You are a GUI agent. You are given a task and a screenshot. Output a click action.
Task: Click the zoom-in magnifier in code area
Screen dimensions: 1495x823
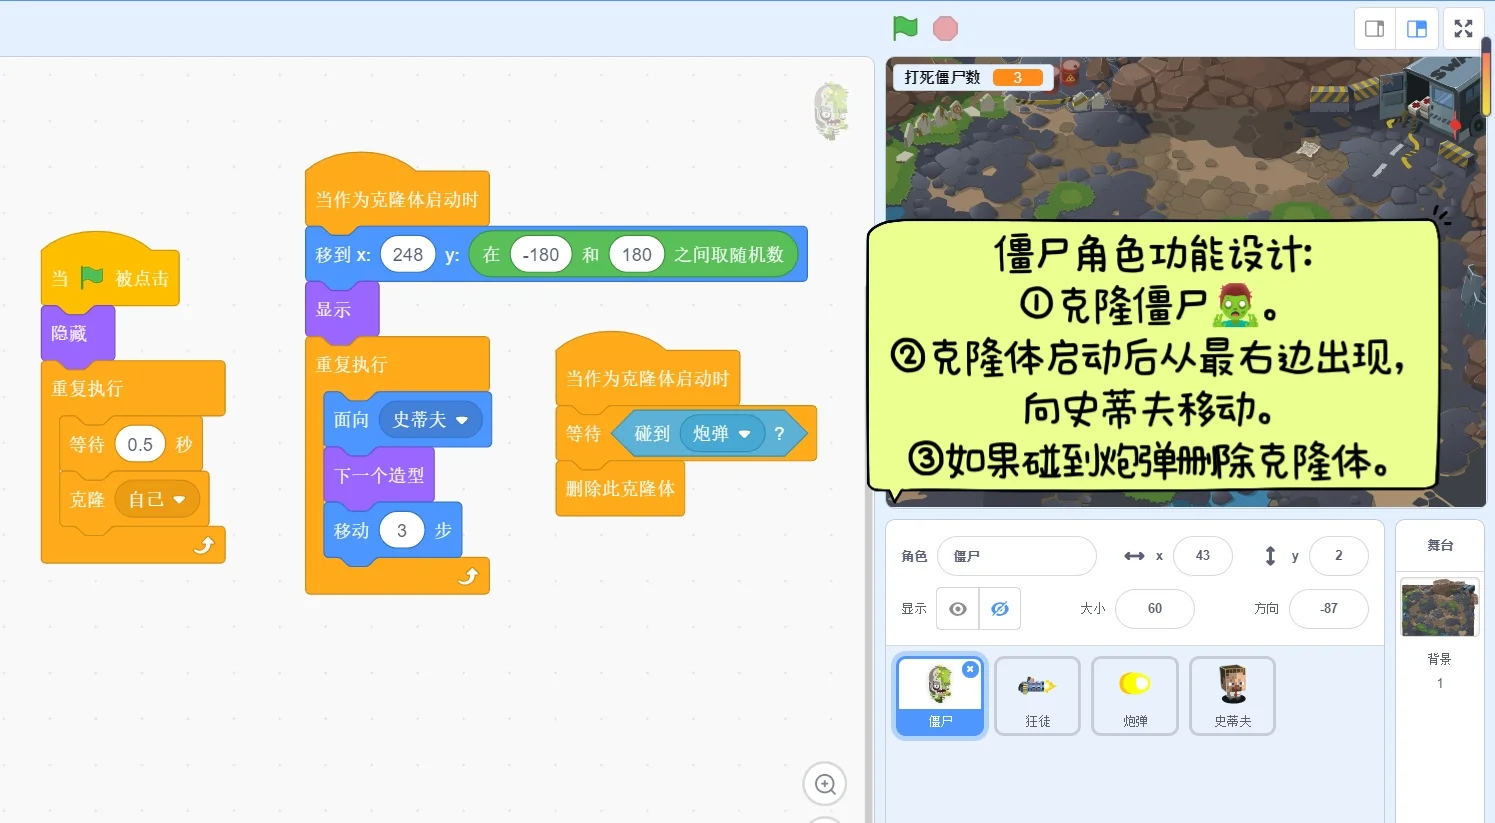point(824,783)
